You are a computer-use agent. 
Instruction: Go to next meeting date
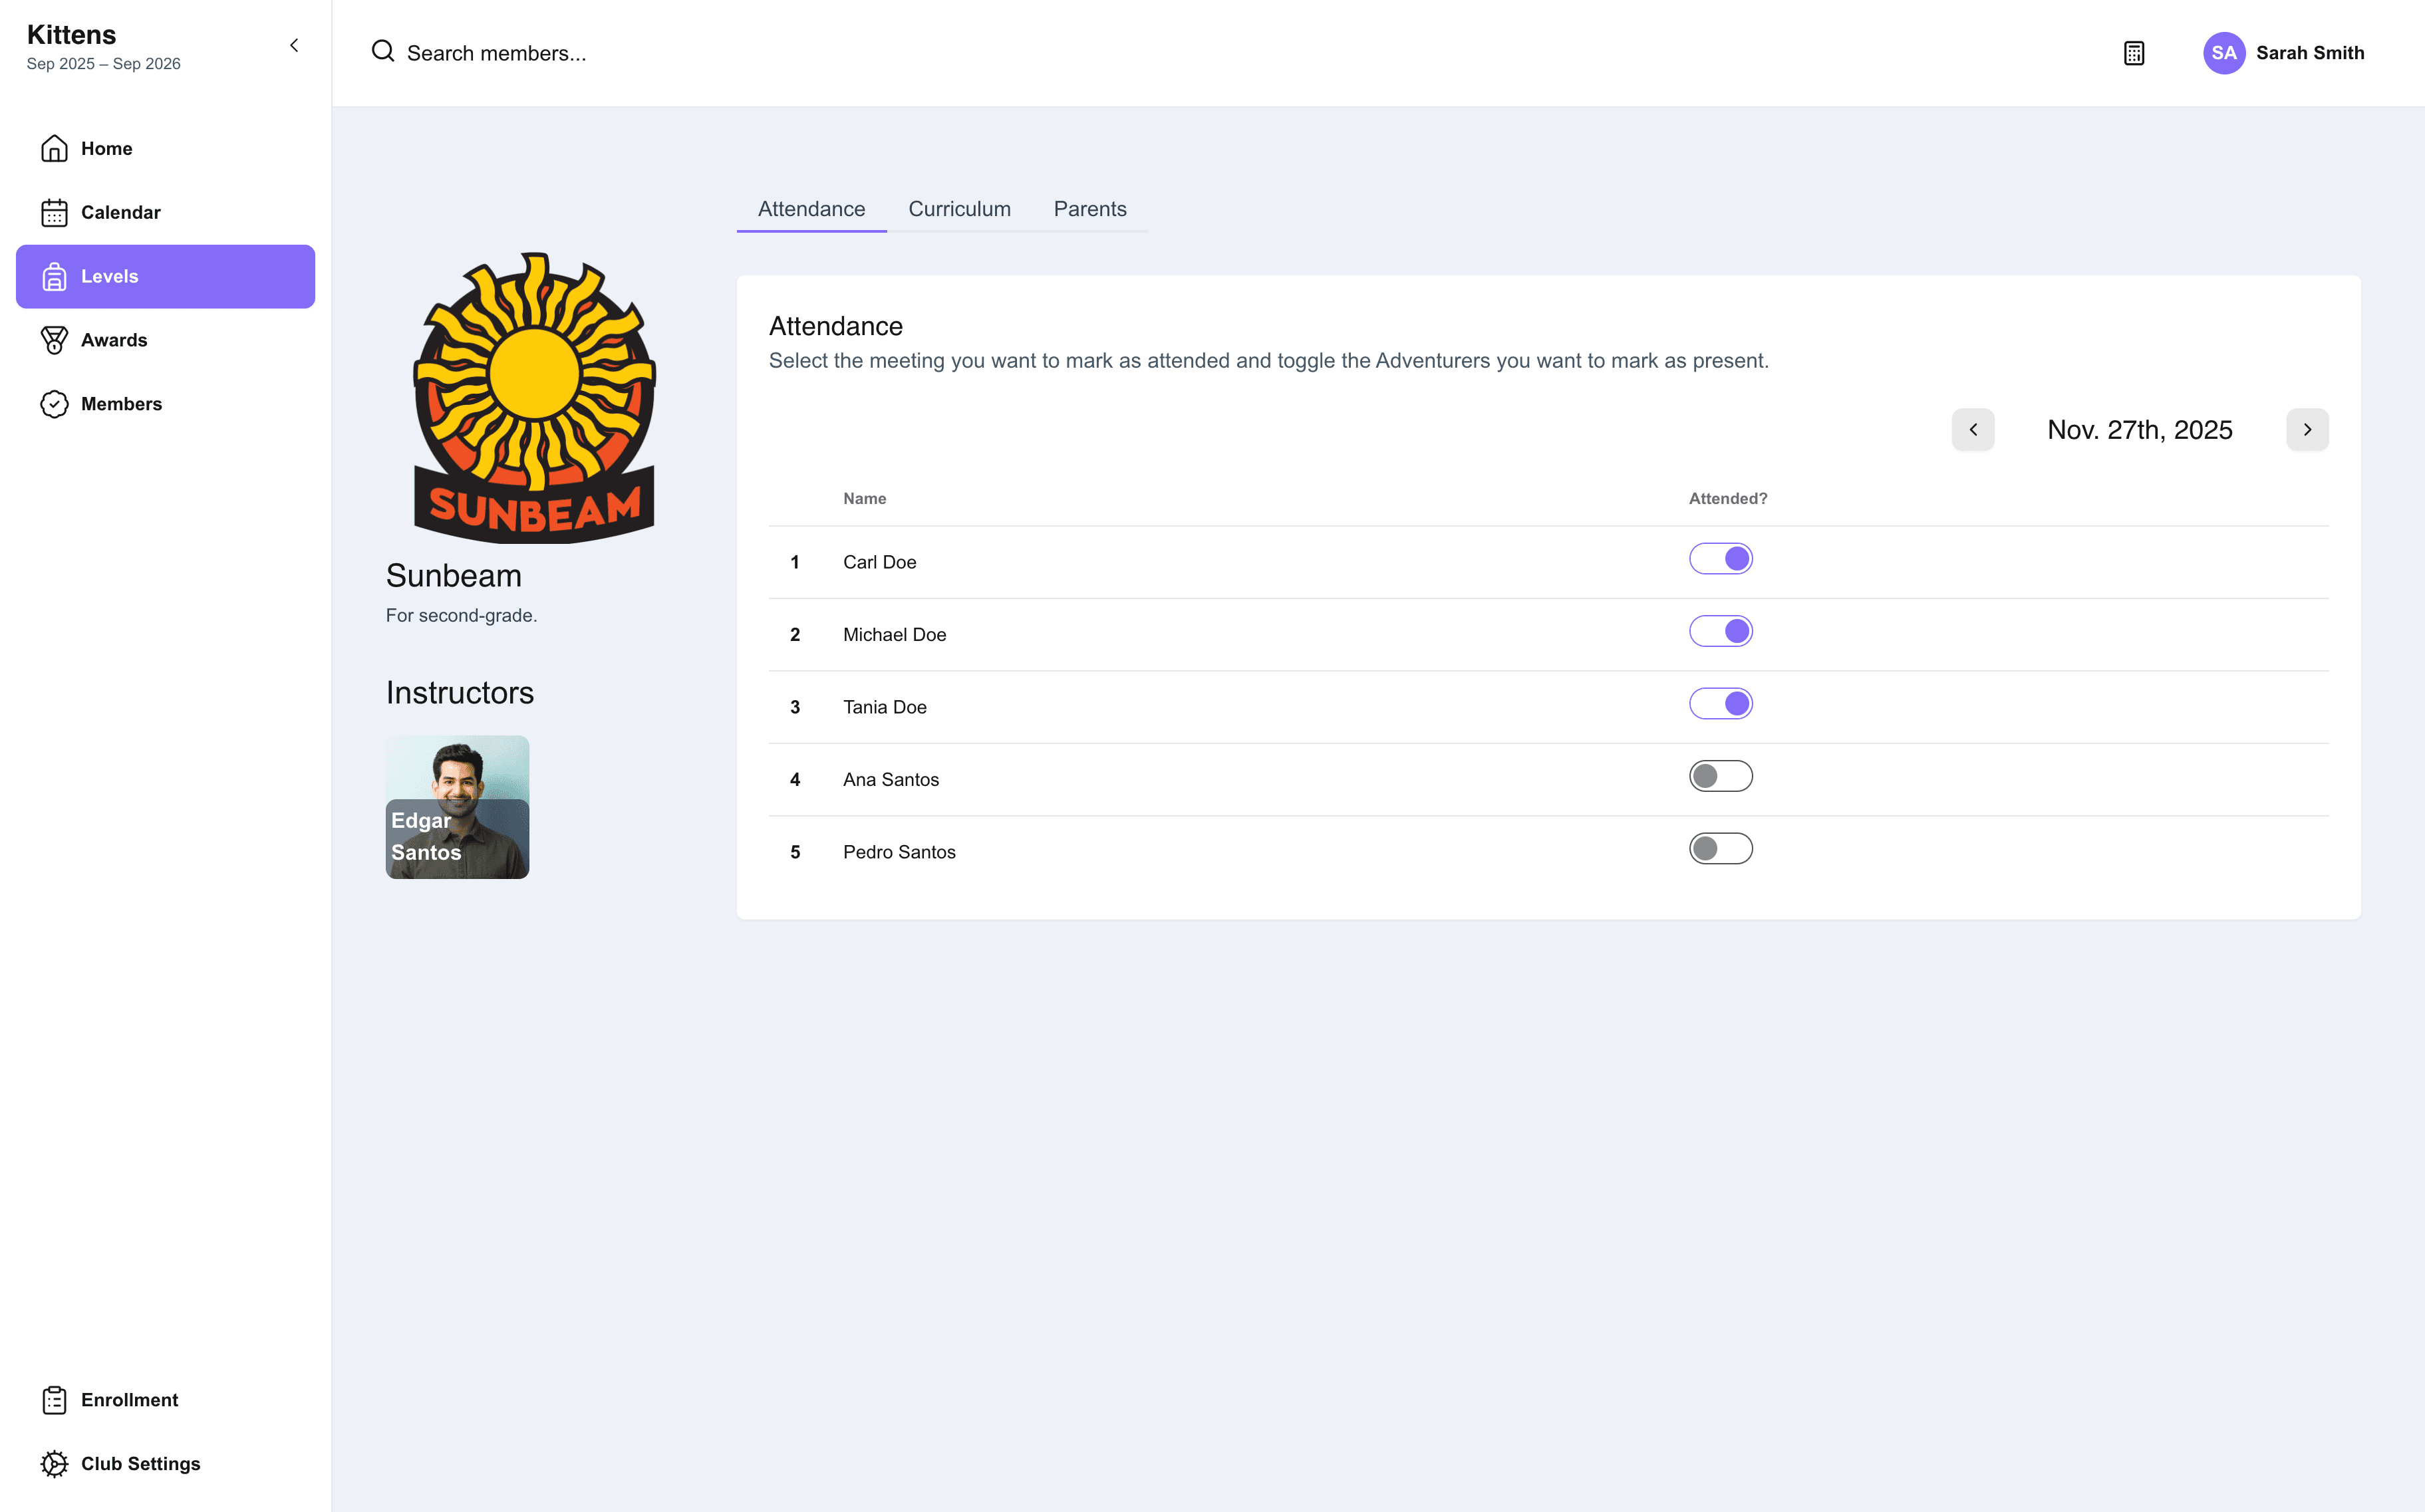2307,430
